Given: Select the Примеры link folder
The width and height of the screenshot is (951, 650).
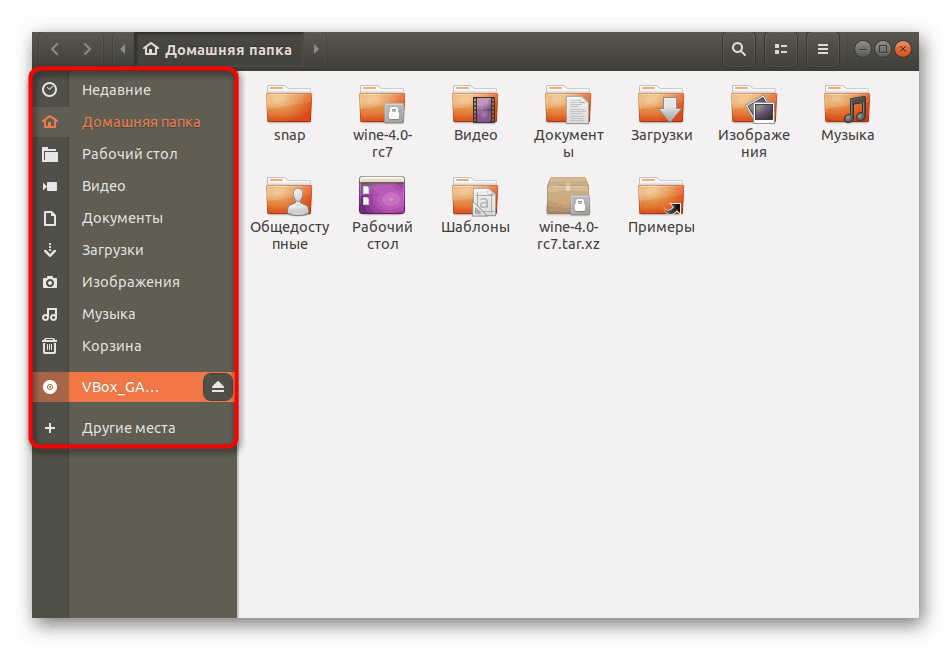Looking at the screenshot, I should coord(661,205).
